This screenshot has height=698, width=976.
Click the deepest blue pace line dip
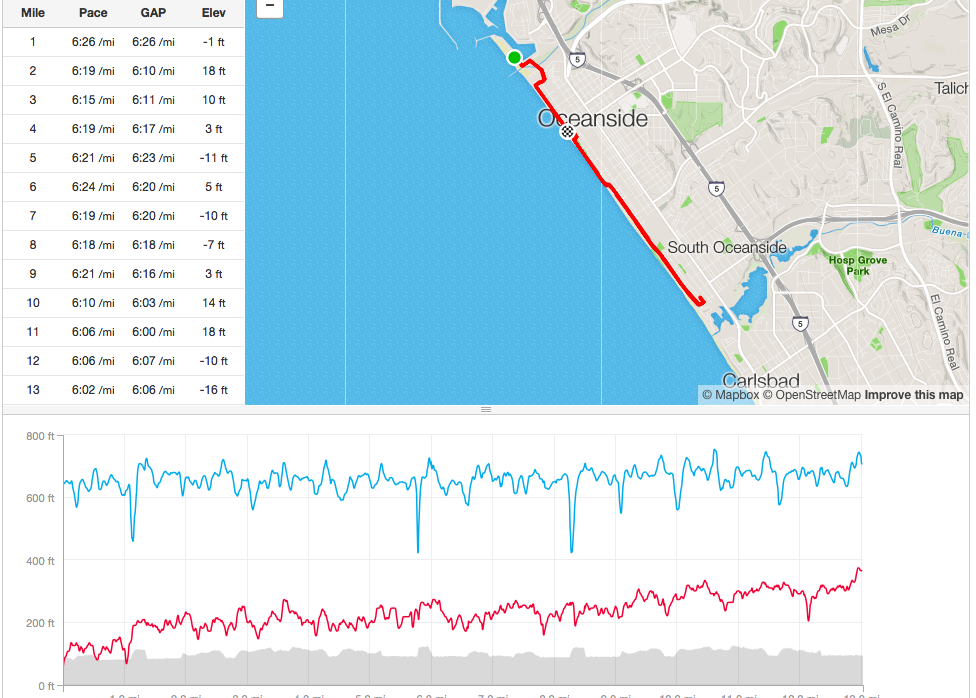[418, 550]
